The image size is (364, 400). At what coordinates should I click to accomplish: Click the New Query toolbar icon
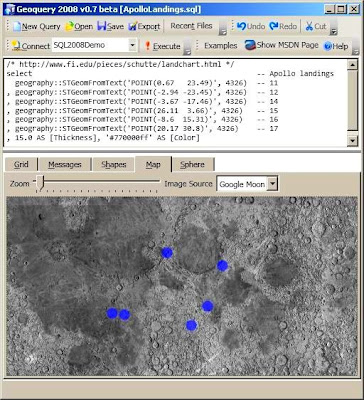pos(17,26)
